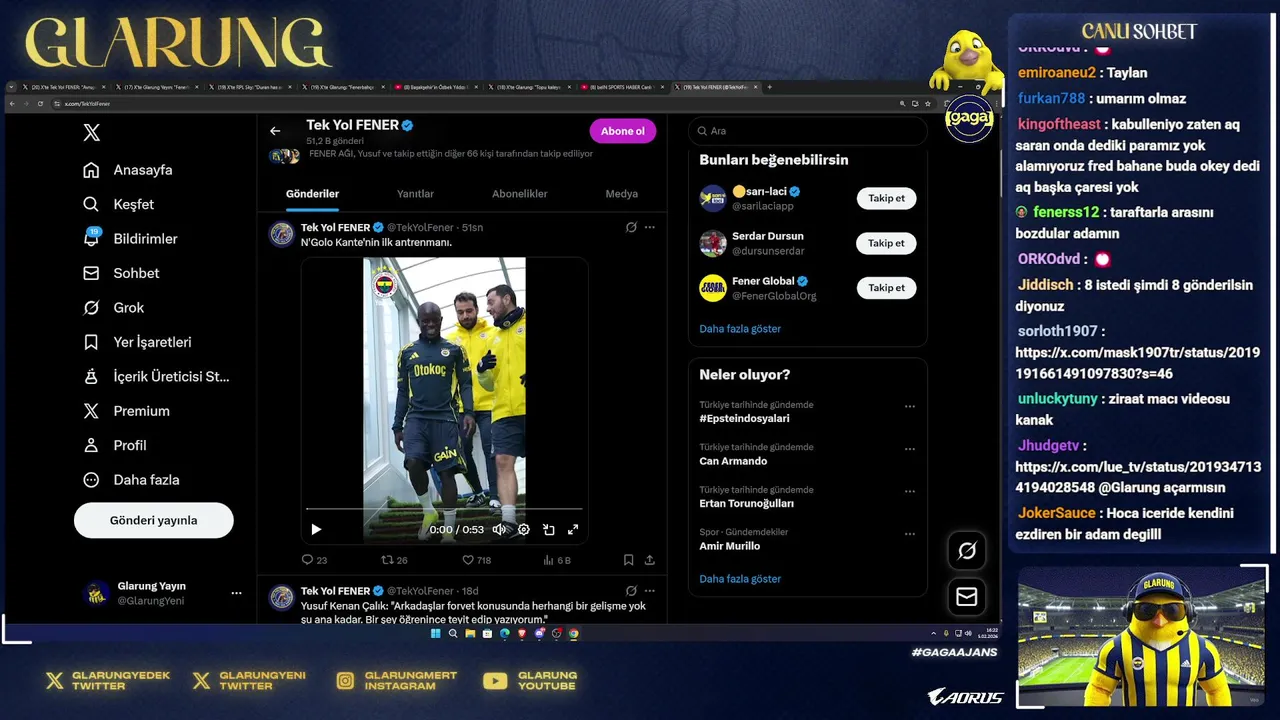The image size is (1280, 720).
Task: Play the Kante training video
Action: pos(316,530)
